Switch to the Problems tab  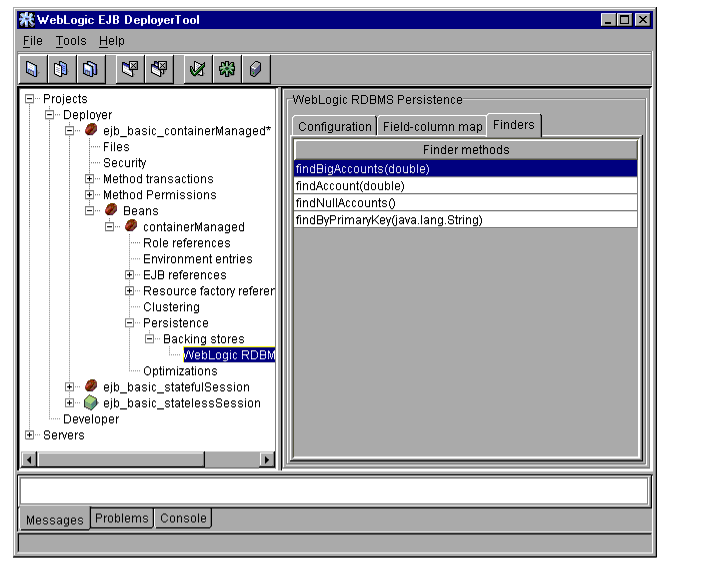tap(122, 518)
